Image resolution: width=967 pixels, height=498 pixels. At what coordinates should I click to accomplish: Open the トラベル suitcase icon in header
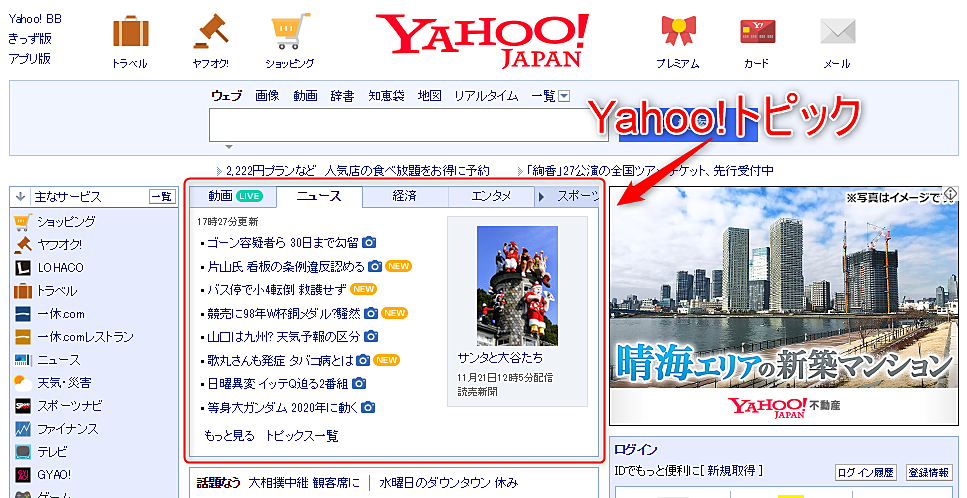coord(130,31)
